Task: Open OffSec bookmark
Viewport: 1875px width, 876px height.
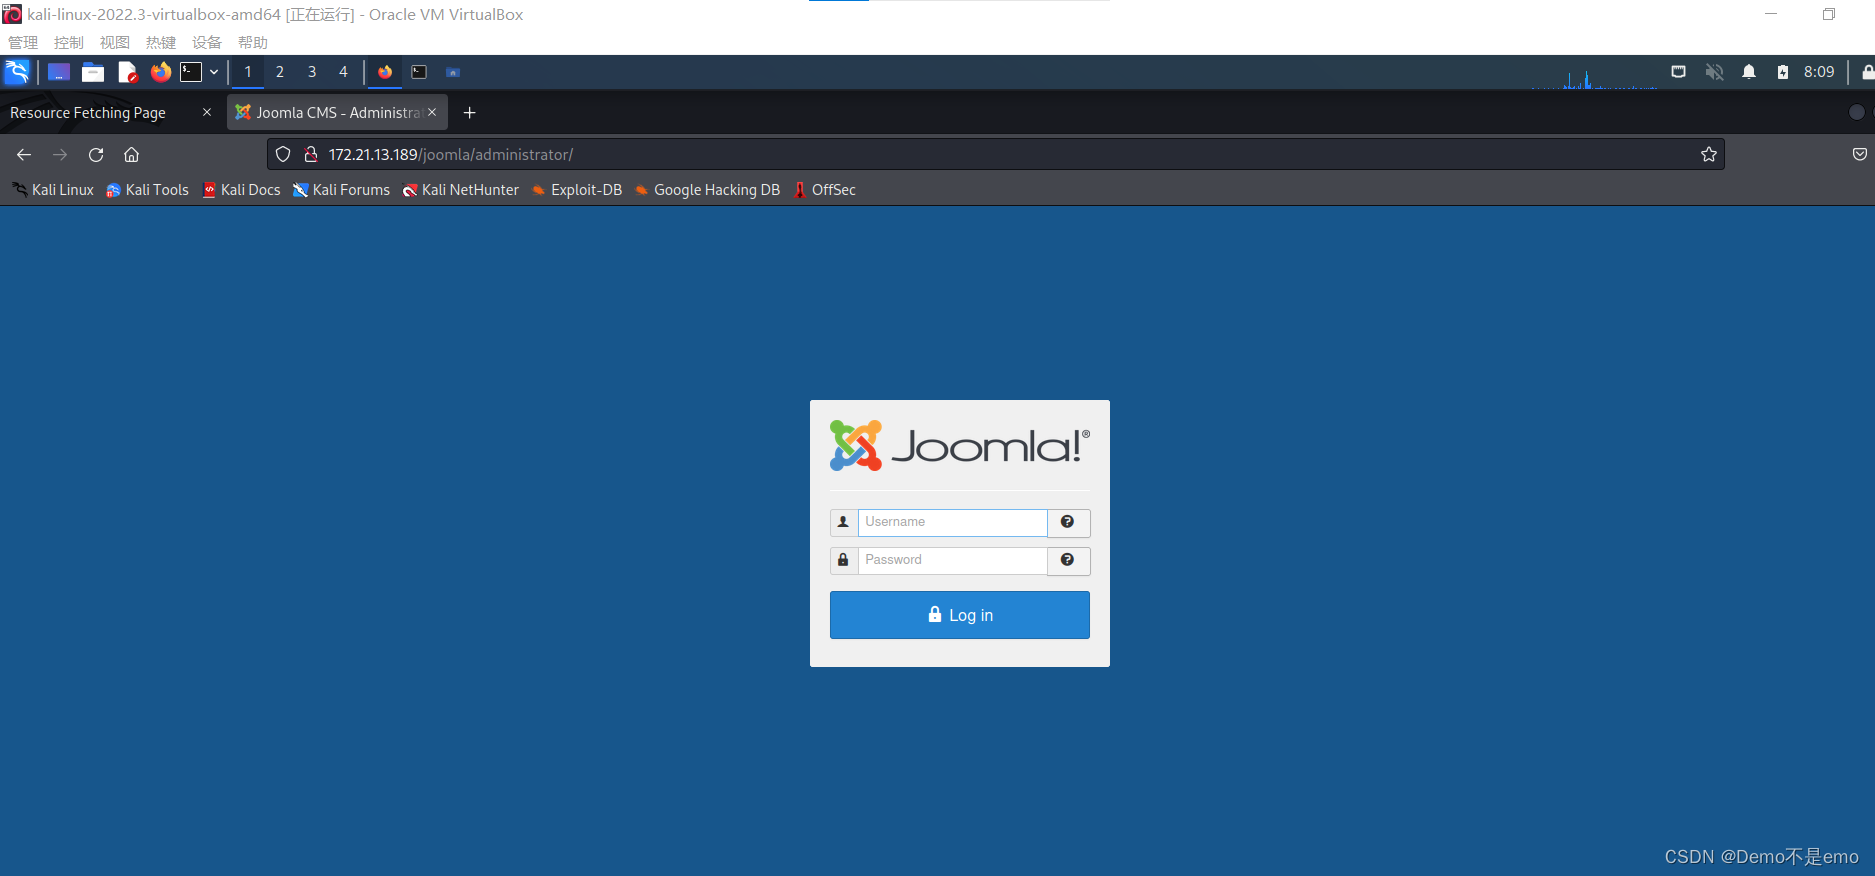Action: 825,190
